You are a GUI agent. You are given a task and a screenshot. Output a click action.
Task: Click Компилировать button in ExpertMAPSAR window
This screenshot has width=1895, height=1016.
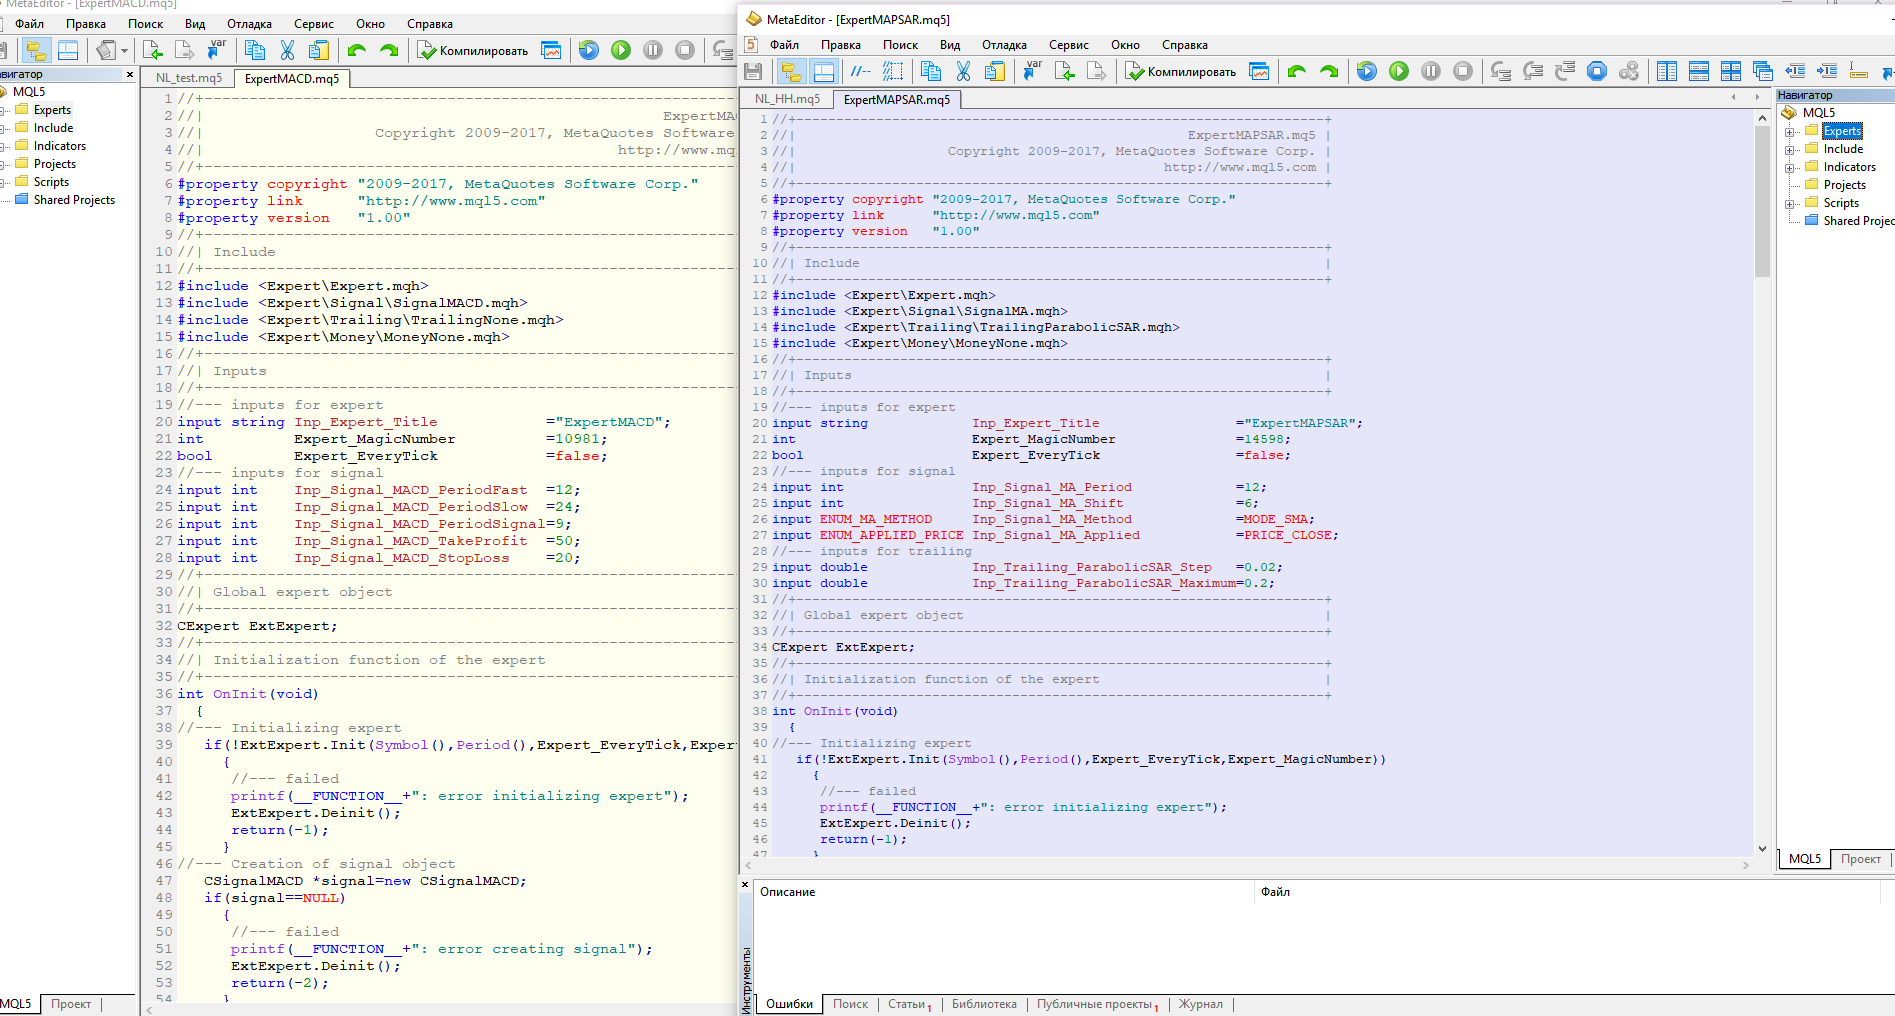coord(1181,71)
